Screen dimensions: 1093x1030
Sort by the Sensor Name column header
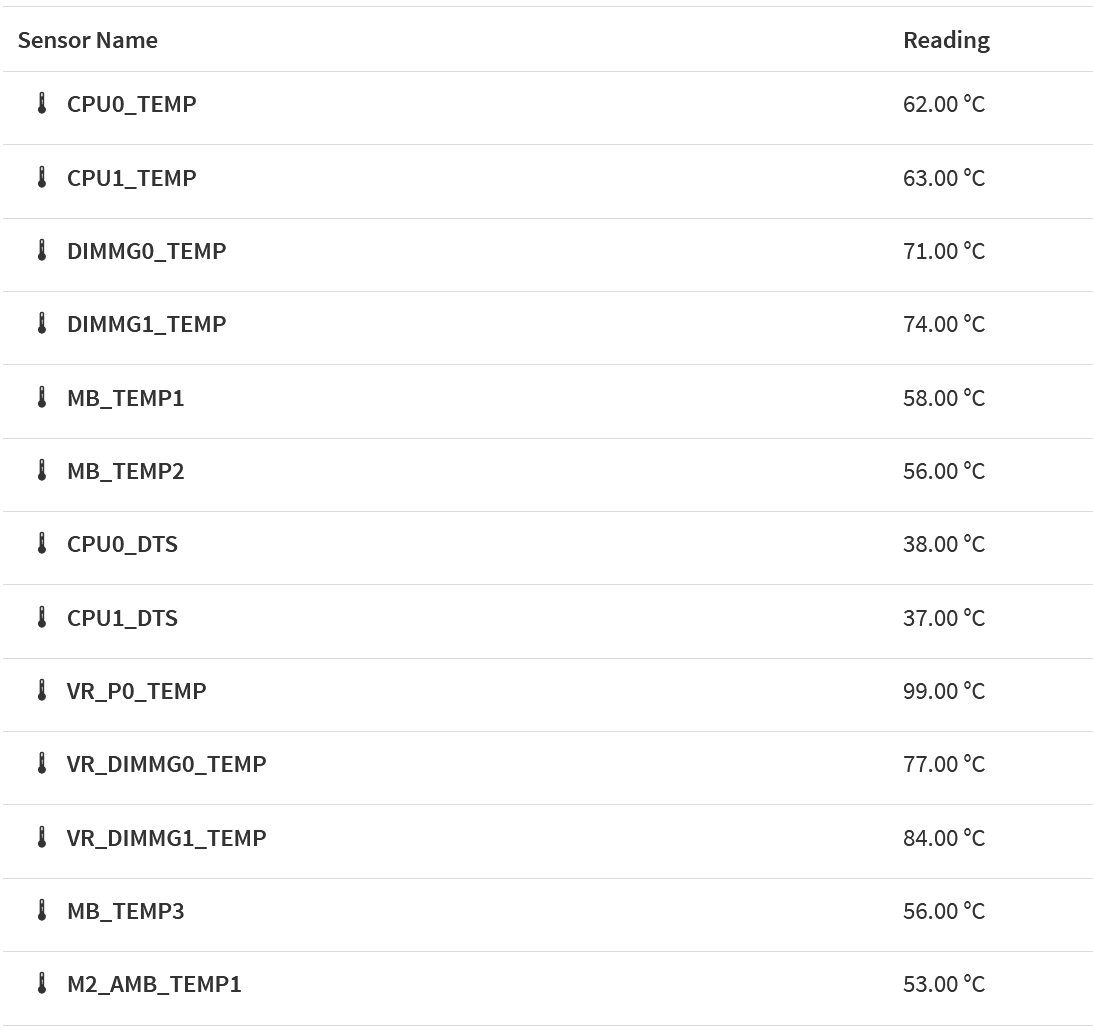pyautogui.click(x=88, y=40)
